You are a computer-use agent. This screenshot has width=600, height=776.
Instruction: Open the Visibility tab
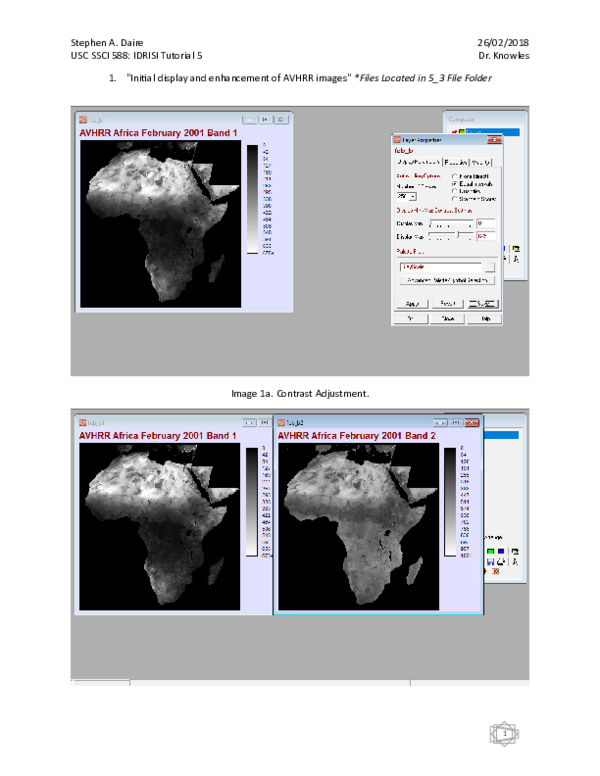[x=481, y=161]
